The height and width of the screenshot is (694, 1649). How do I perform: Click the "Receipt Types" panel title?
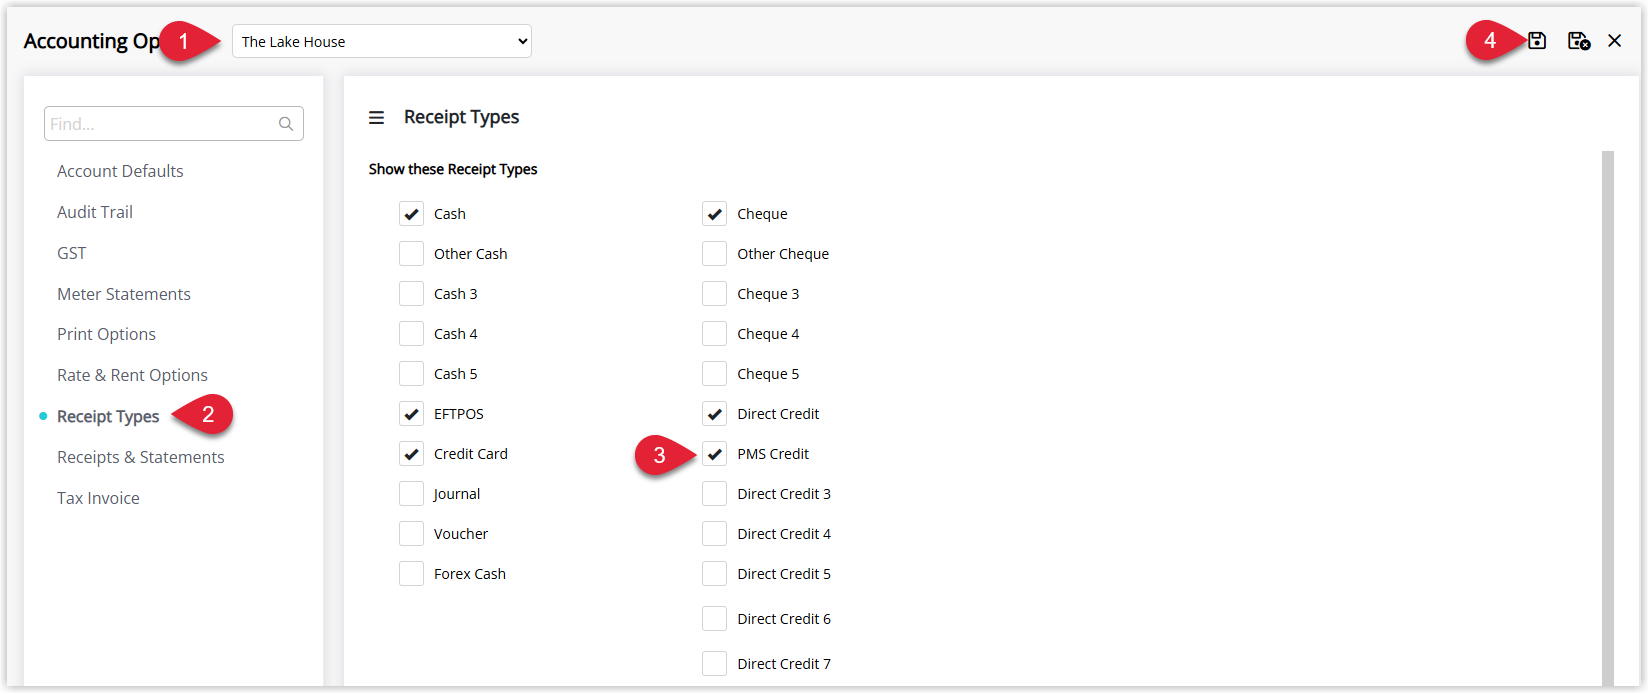(x=461, y=117)
